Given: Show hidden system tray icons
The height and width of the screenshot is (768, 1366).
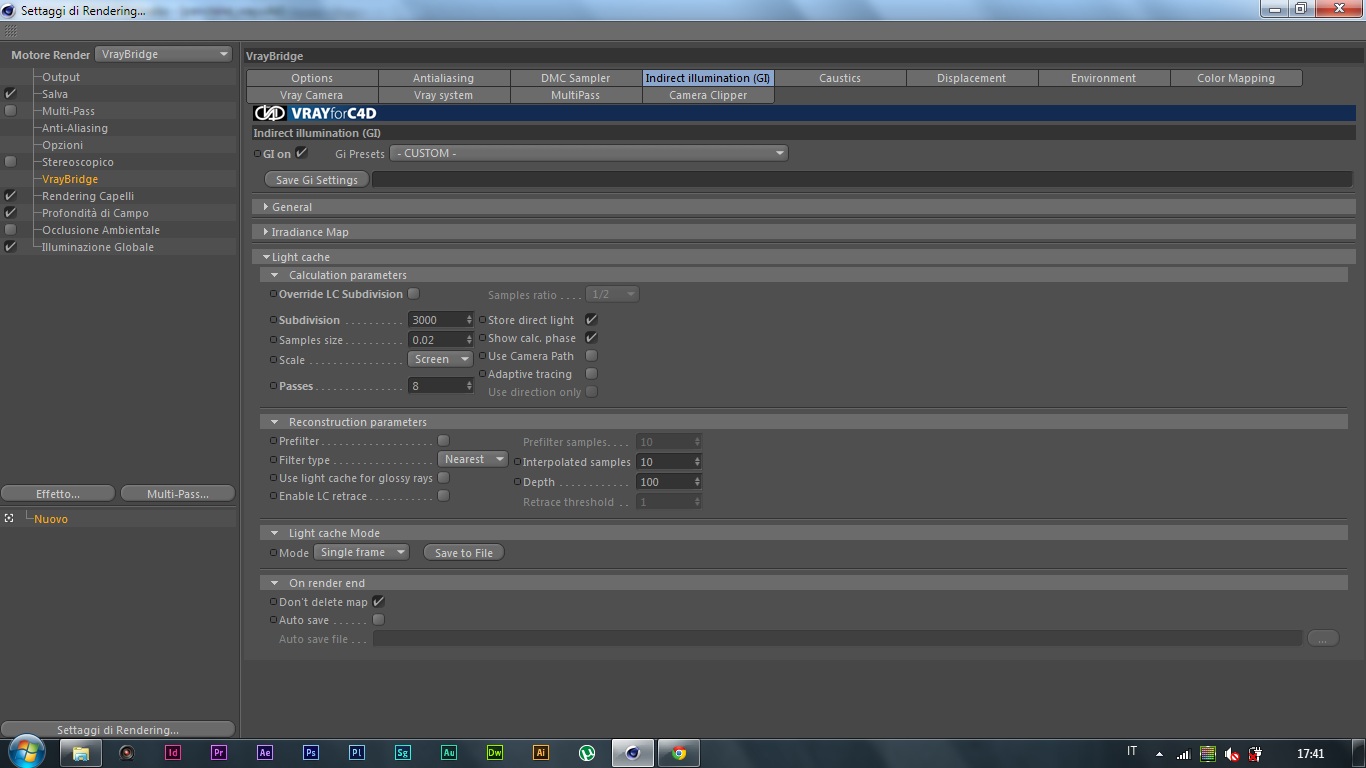Looking at the screenshot, I should coord(1159,754).
